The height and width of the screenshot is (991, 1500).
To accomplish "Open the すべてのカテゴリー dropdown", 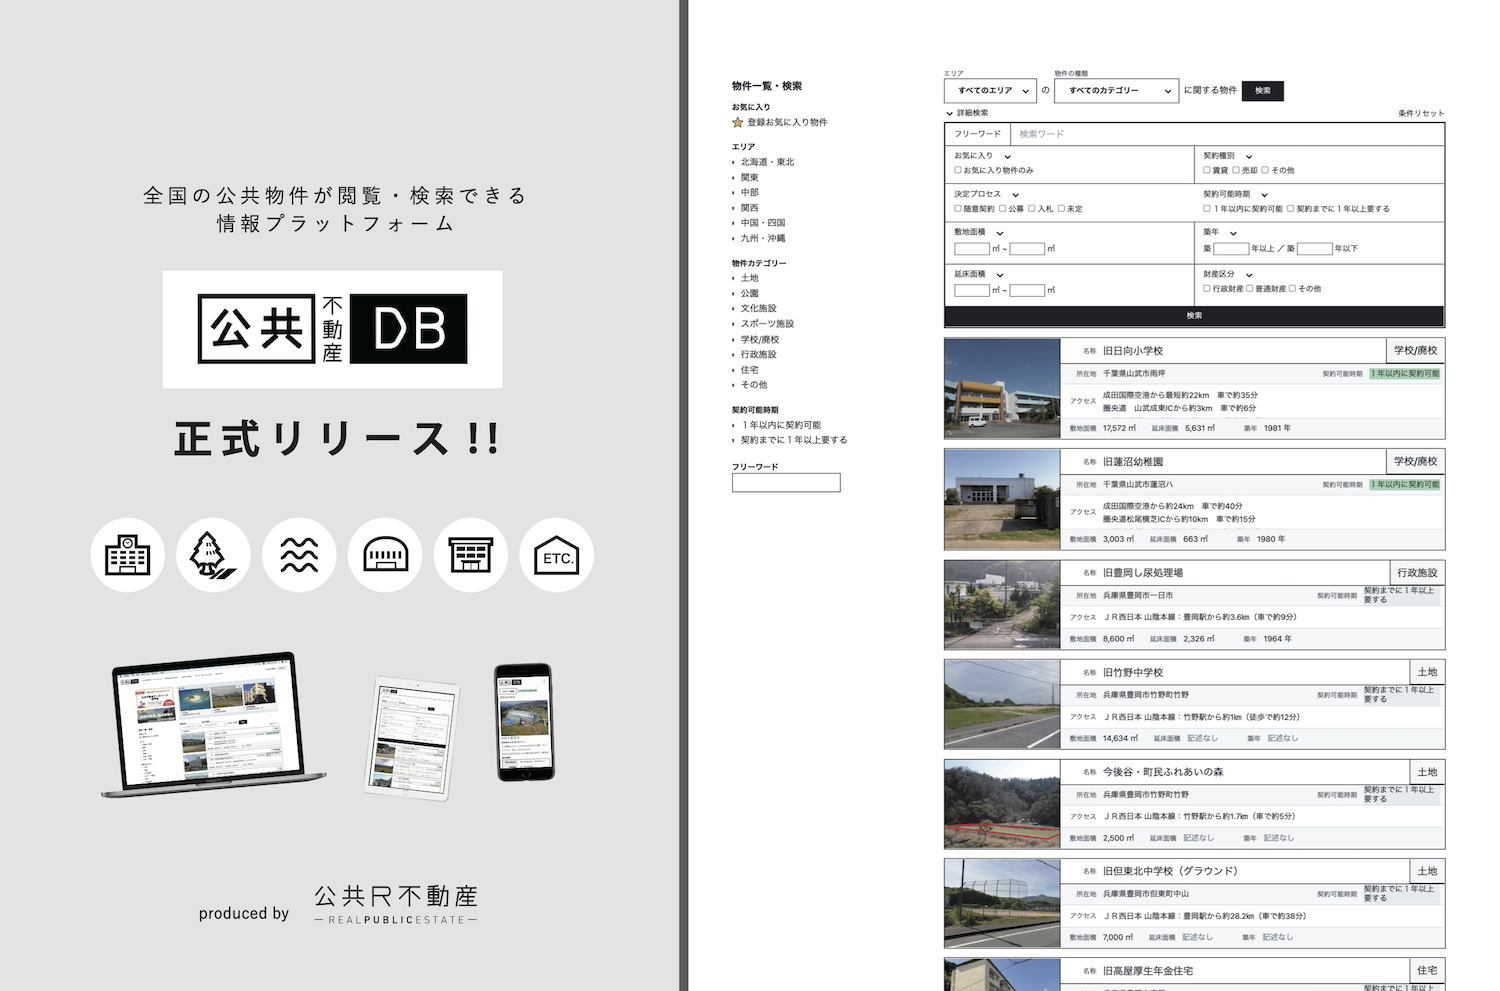I will coord(1117,91).
